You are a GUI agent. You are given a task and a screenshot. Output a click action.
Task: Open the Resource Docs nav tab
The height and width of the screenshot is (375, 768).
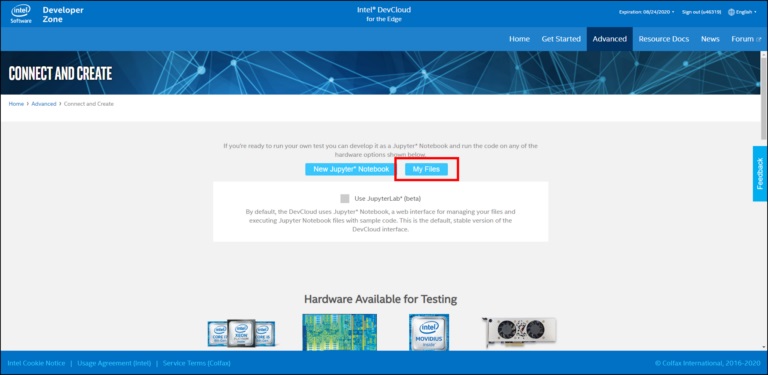tap(664, 39)
